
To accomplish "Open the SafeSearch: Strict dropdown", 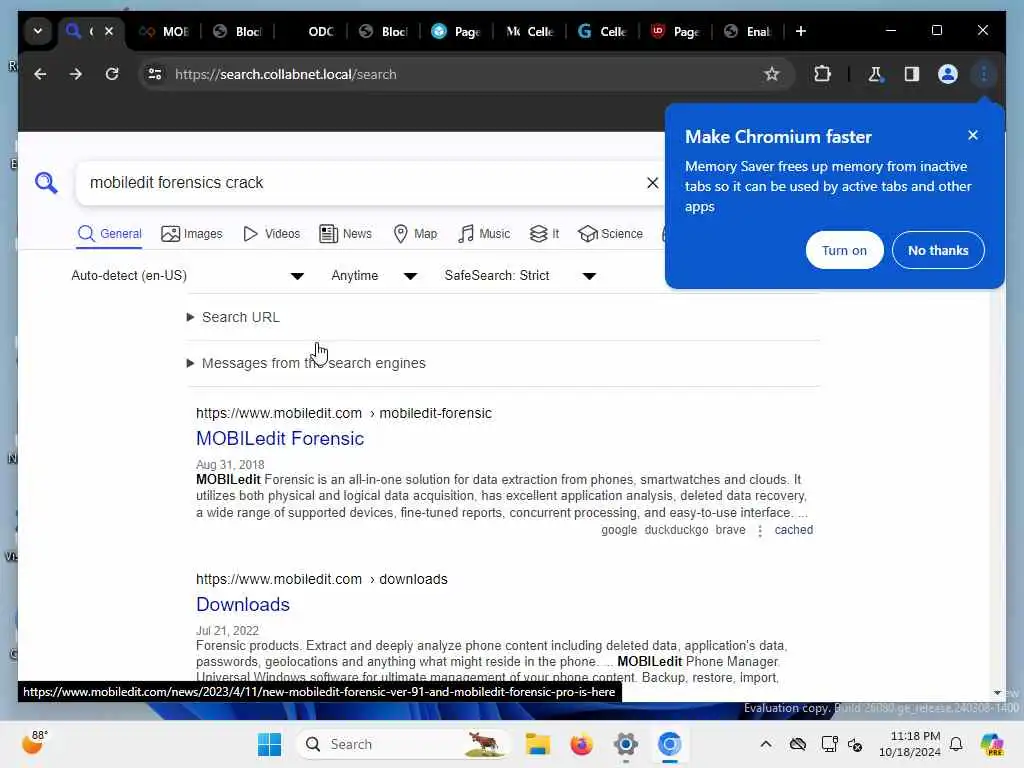I will 520,276.
